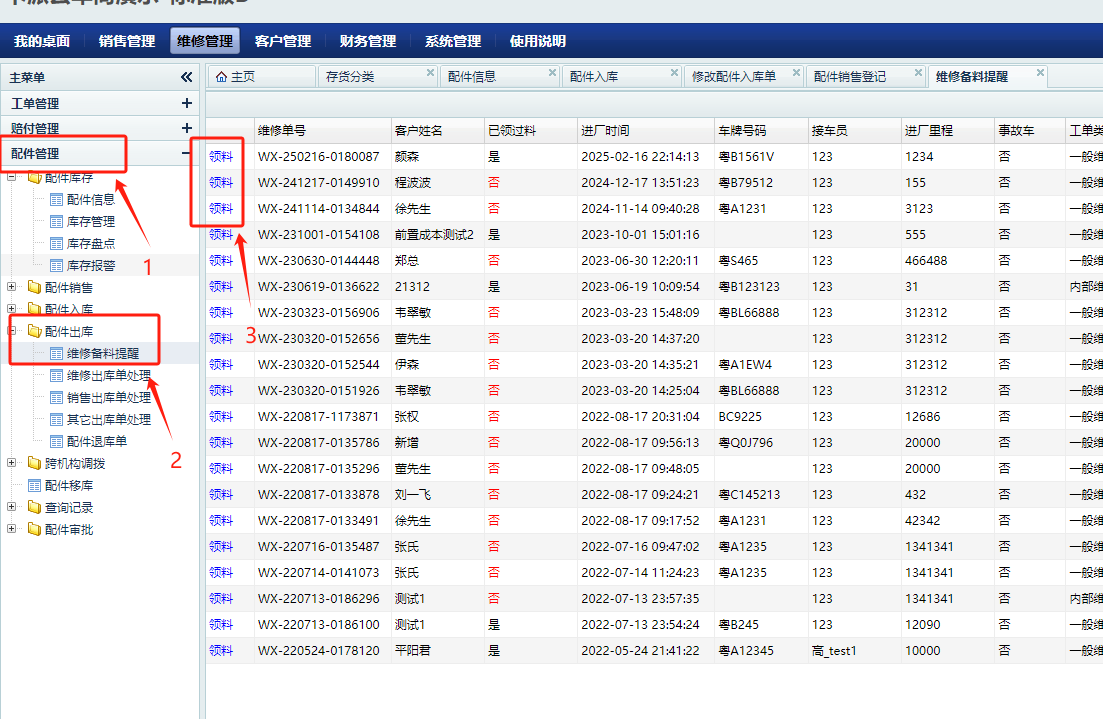
Task: Collapse the main menu sidebar panel
Action: click(186, 77)
